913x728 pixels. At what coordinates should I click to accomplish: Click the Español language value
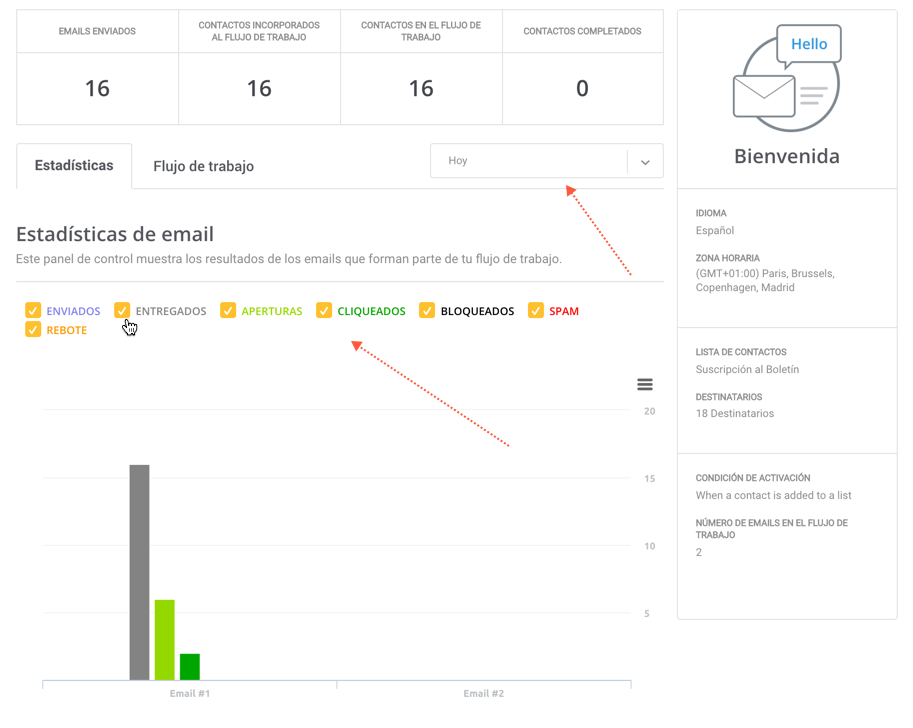(715, 231)
